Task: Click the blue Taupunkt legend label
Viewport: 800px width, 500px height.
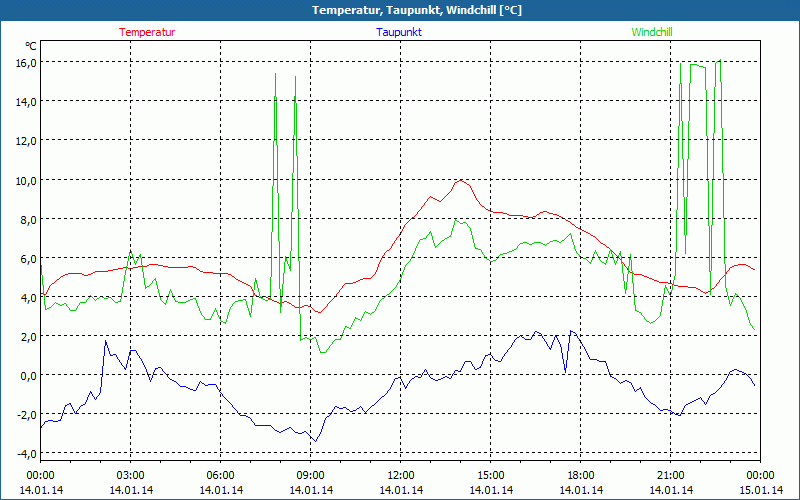Action: pyautogui.click(x=399, y=32)
